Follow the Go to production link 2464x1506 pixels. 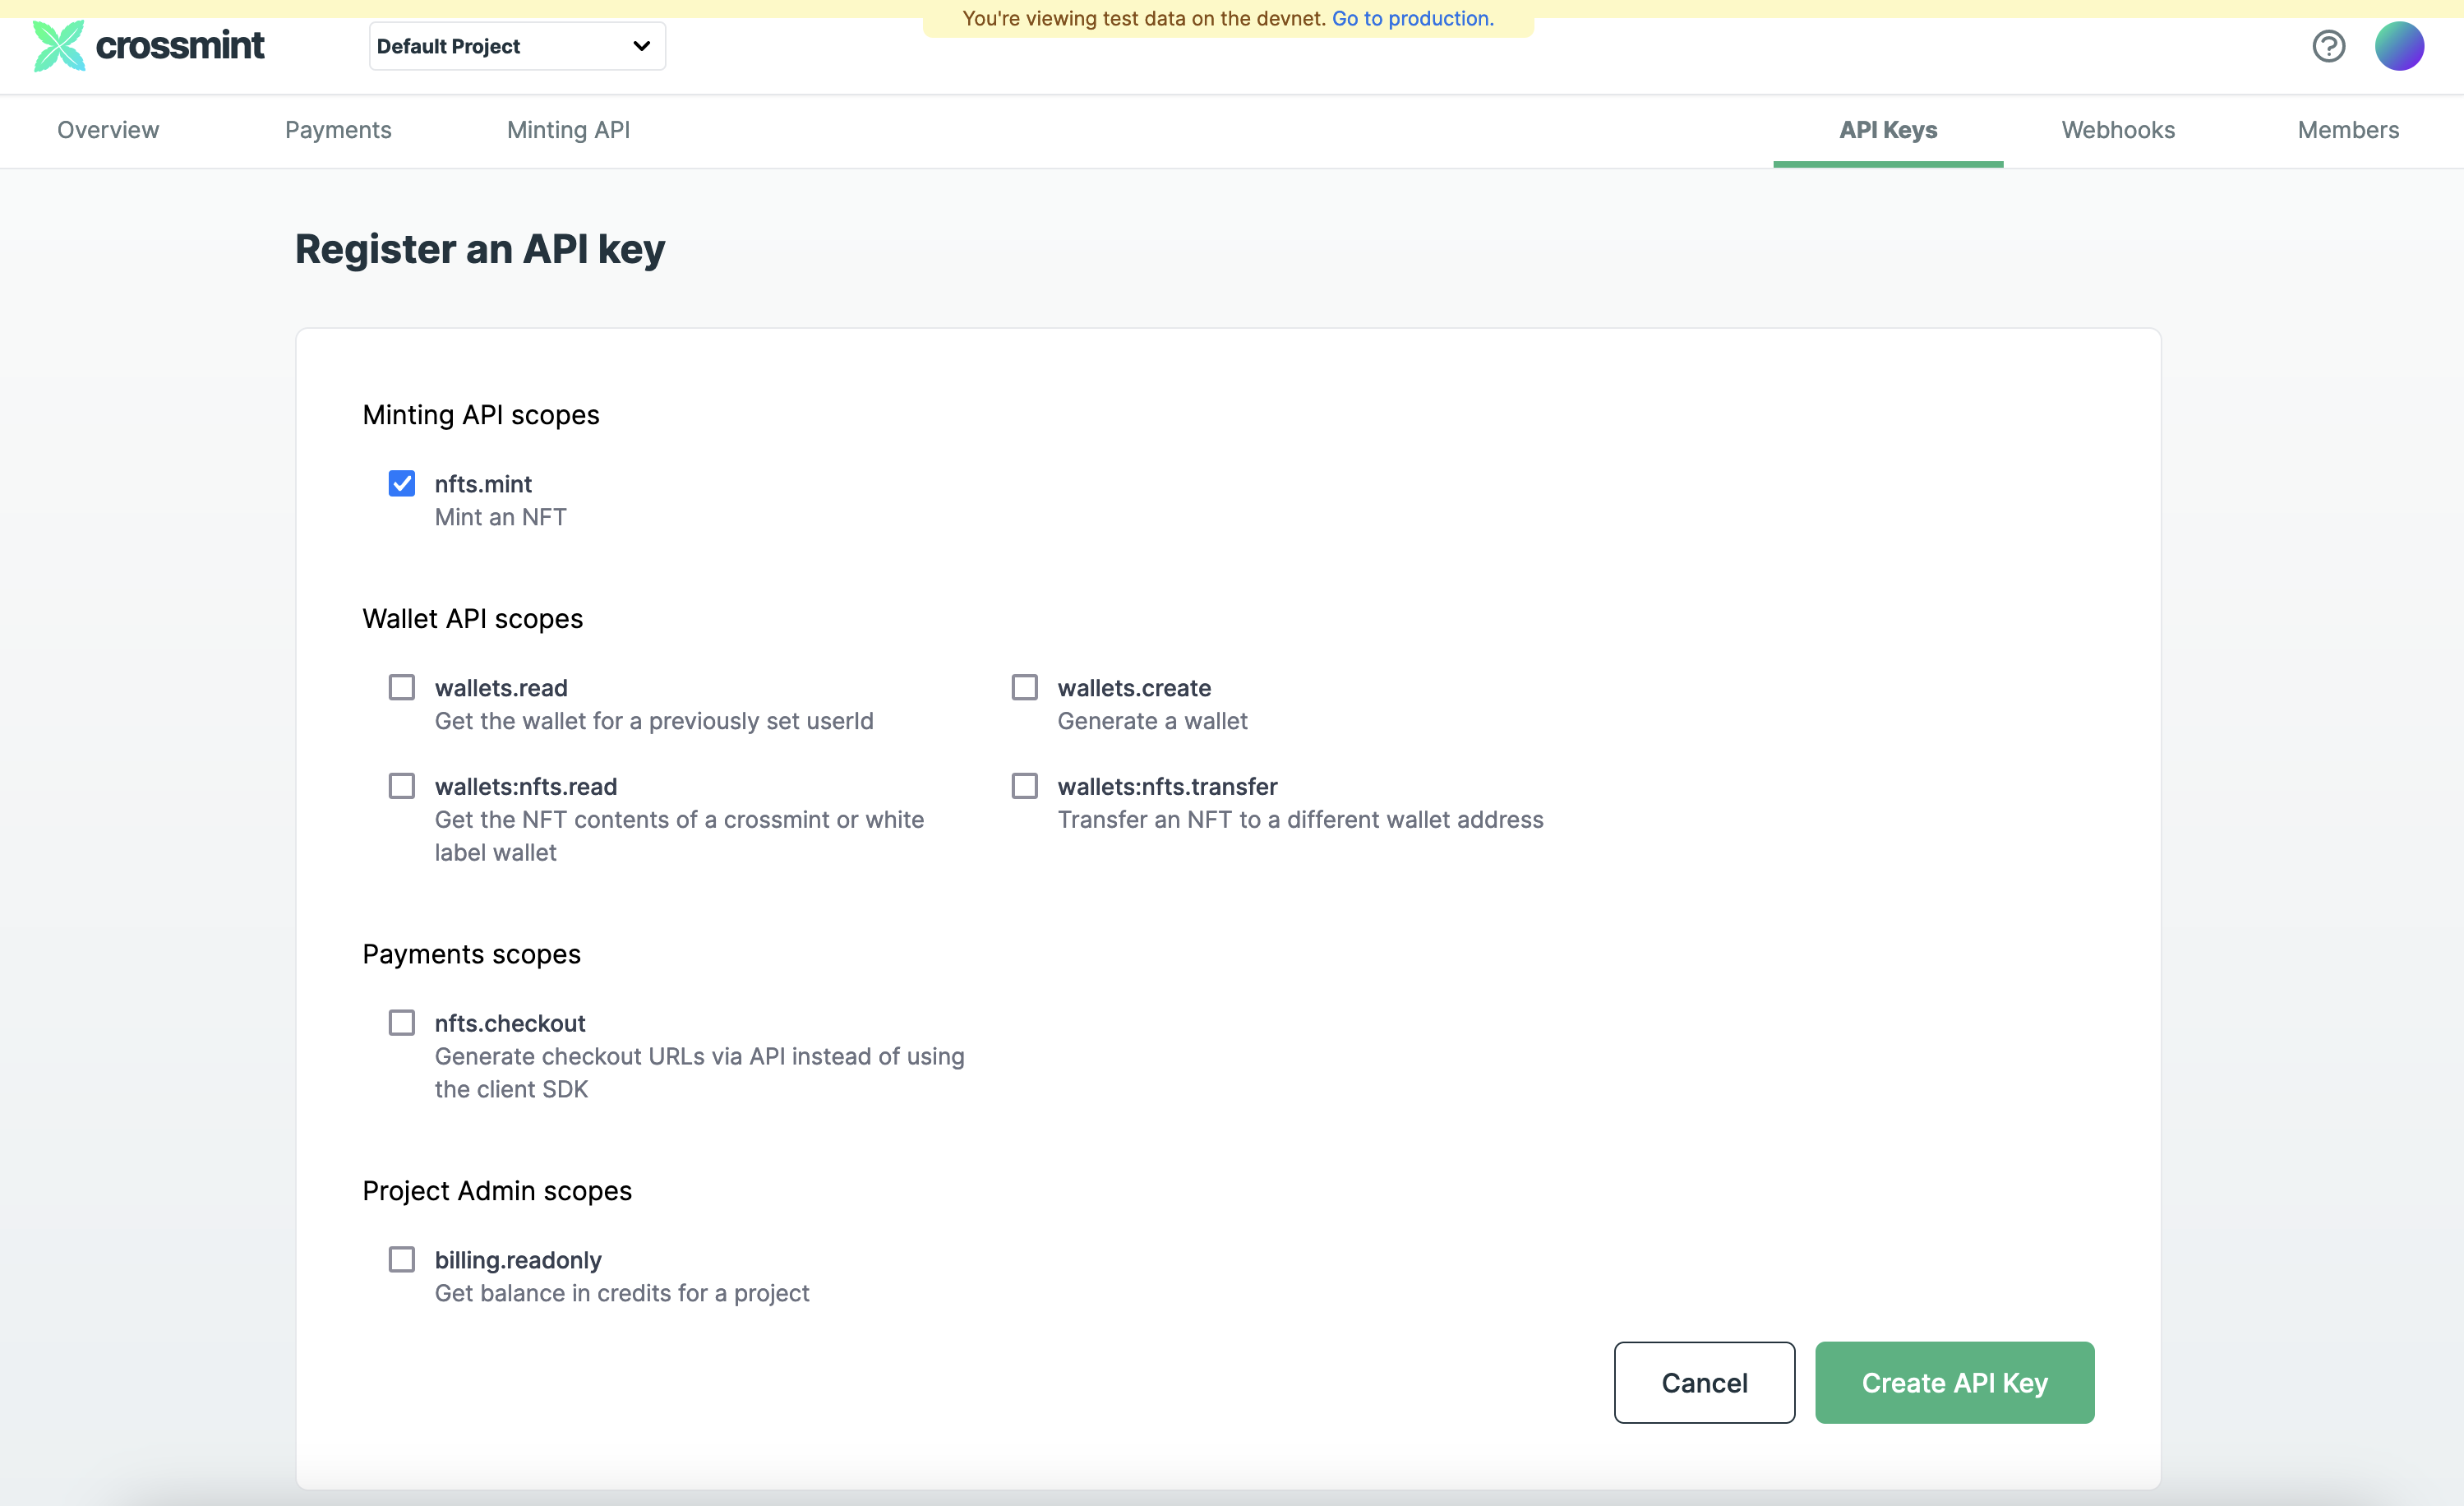click(1412, 18)
